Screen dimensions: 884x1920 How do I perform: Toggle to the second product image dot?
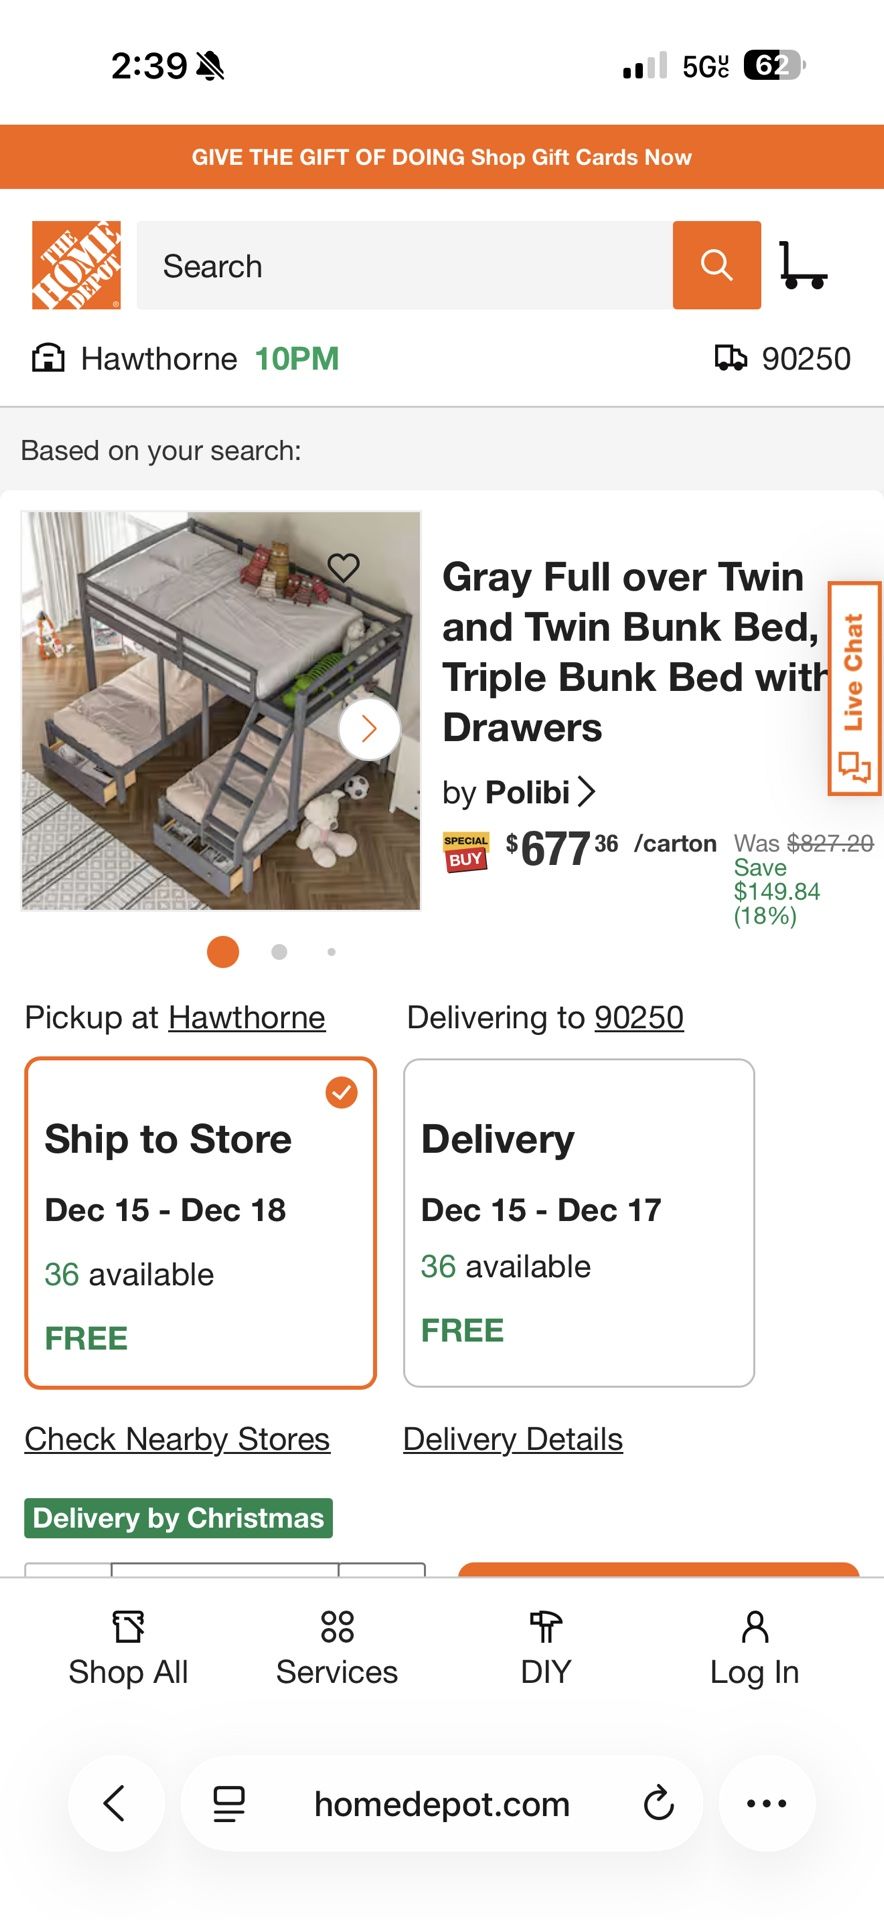point(279,952)
